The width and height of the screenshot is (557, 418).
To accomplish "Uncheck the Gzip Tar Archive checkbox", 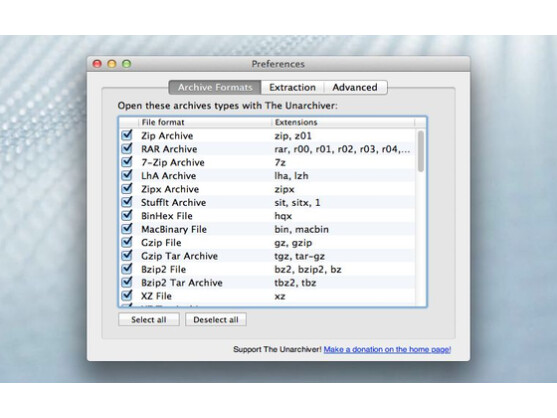I will pyautogui.click(x=127, y=256).
